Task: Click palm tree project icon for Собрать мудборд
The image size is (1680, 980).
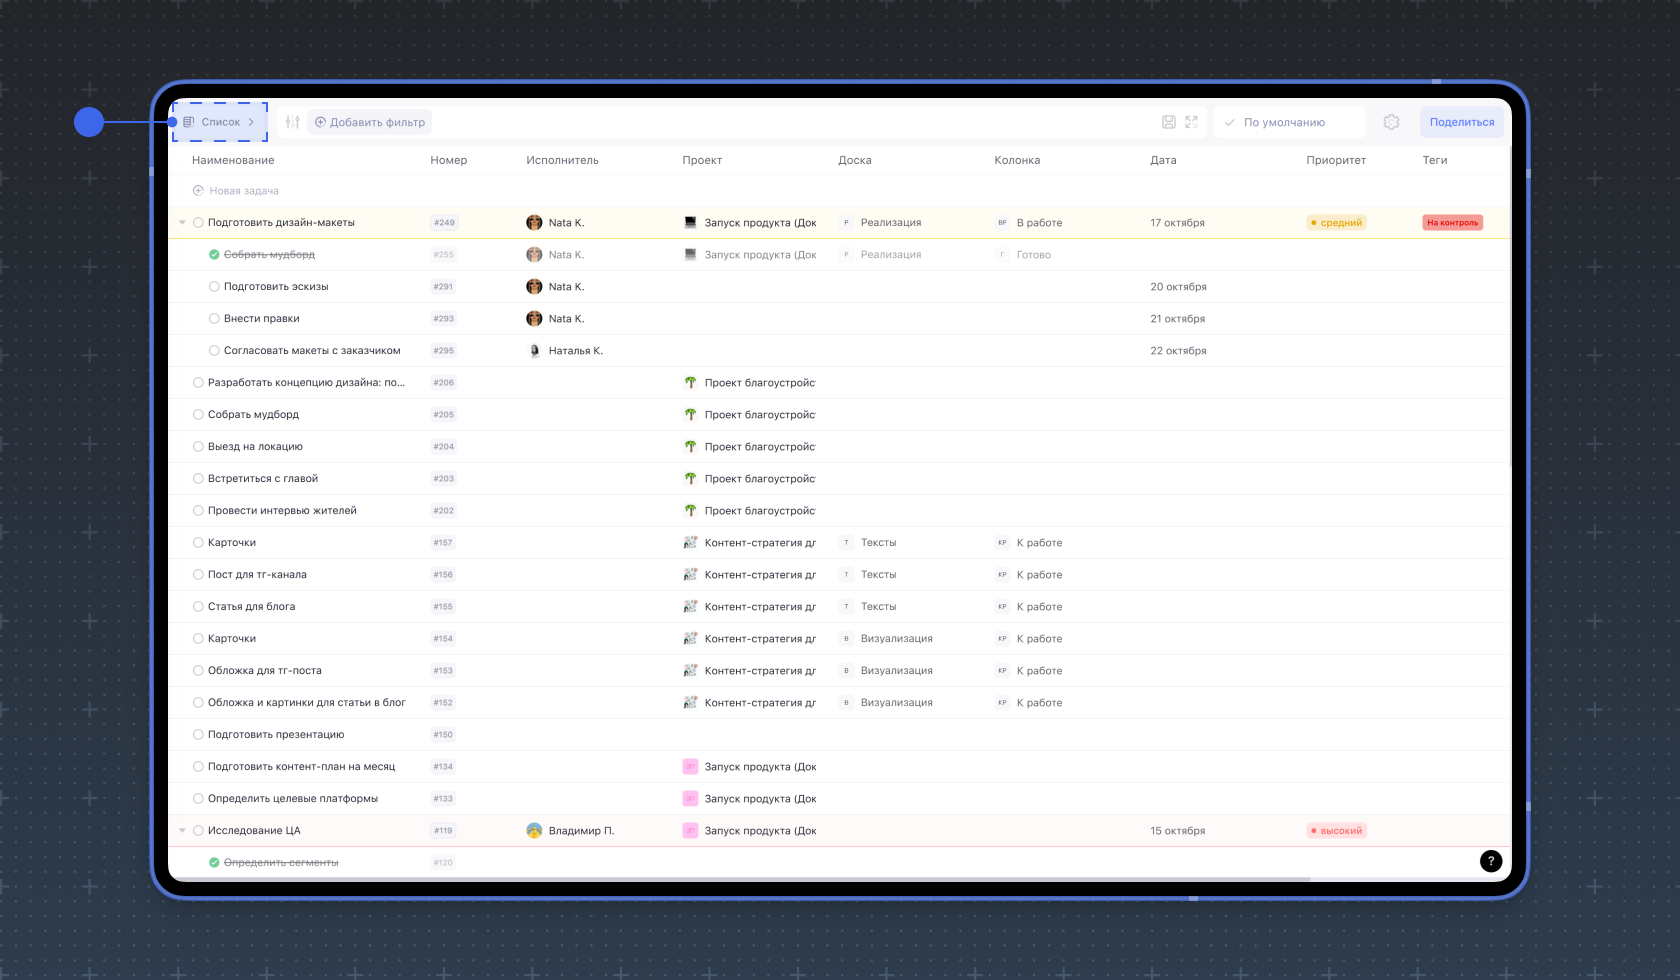Action: pos(690,414)
